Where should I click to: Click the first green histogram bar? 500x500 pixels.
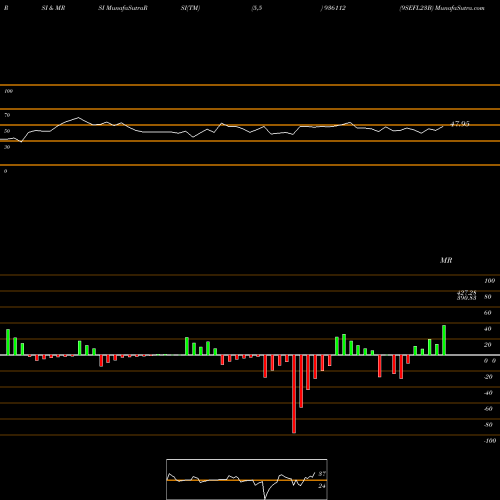tap(8, 342)
